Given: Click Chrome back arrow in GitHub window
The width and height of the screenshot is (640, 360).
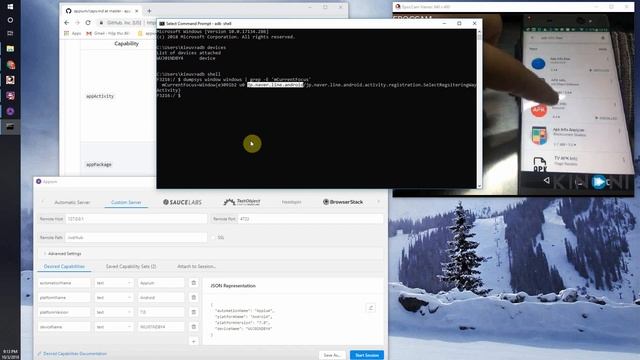Looking at the screenshot, I should (67, 22).
